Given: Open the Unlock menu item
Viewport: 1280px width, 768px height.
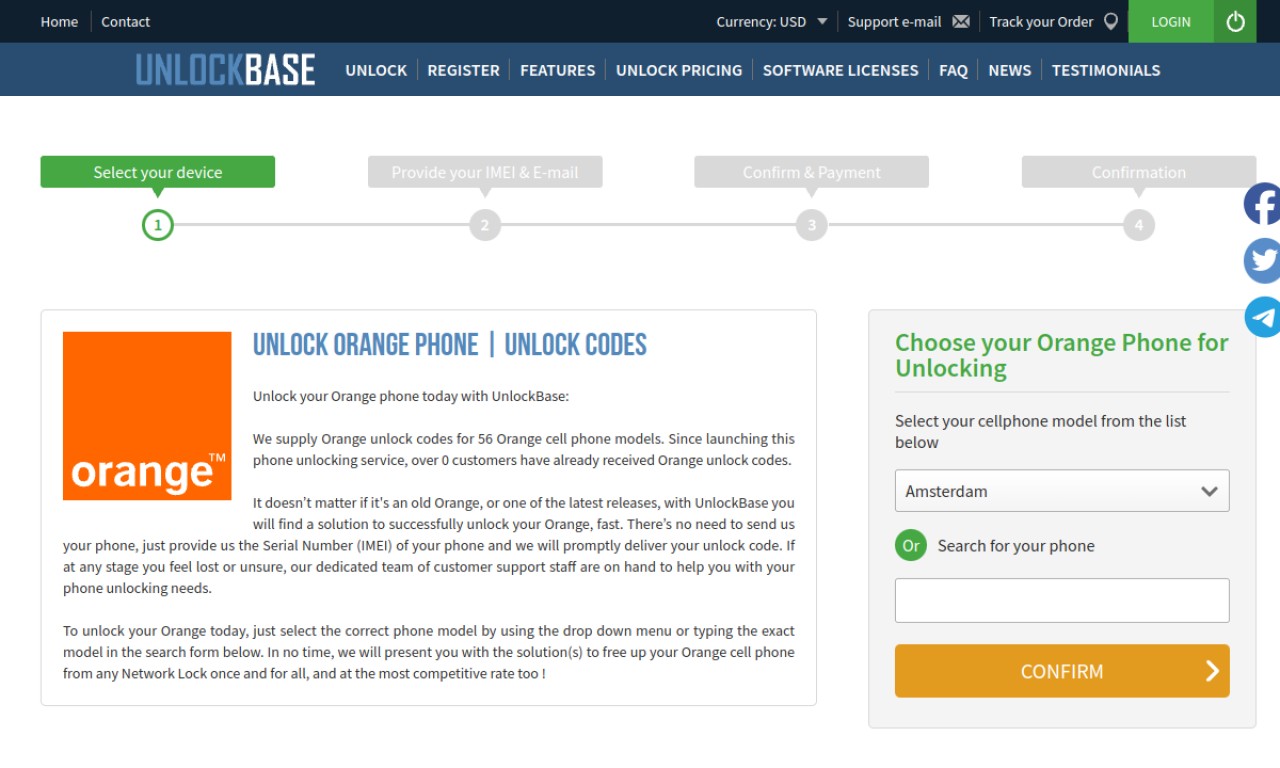Looking at the screenshot, I should (x=376, y=70).
